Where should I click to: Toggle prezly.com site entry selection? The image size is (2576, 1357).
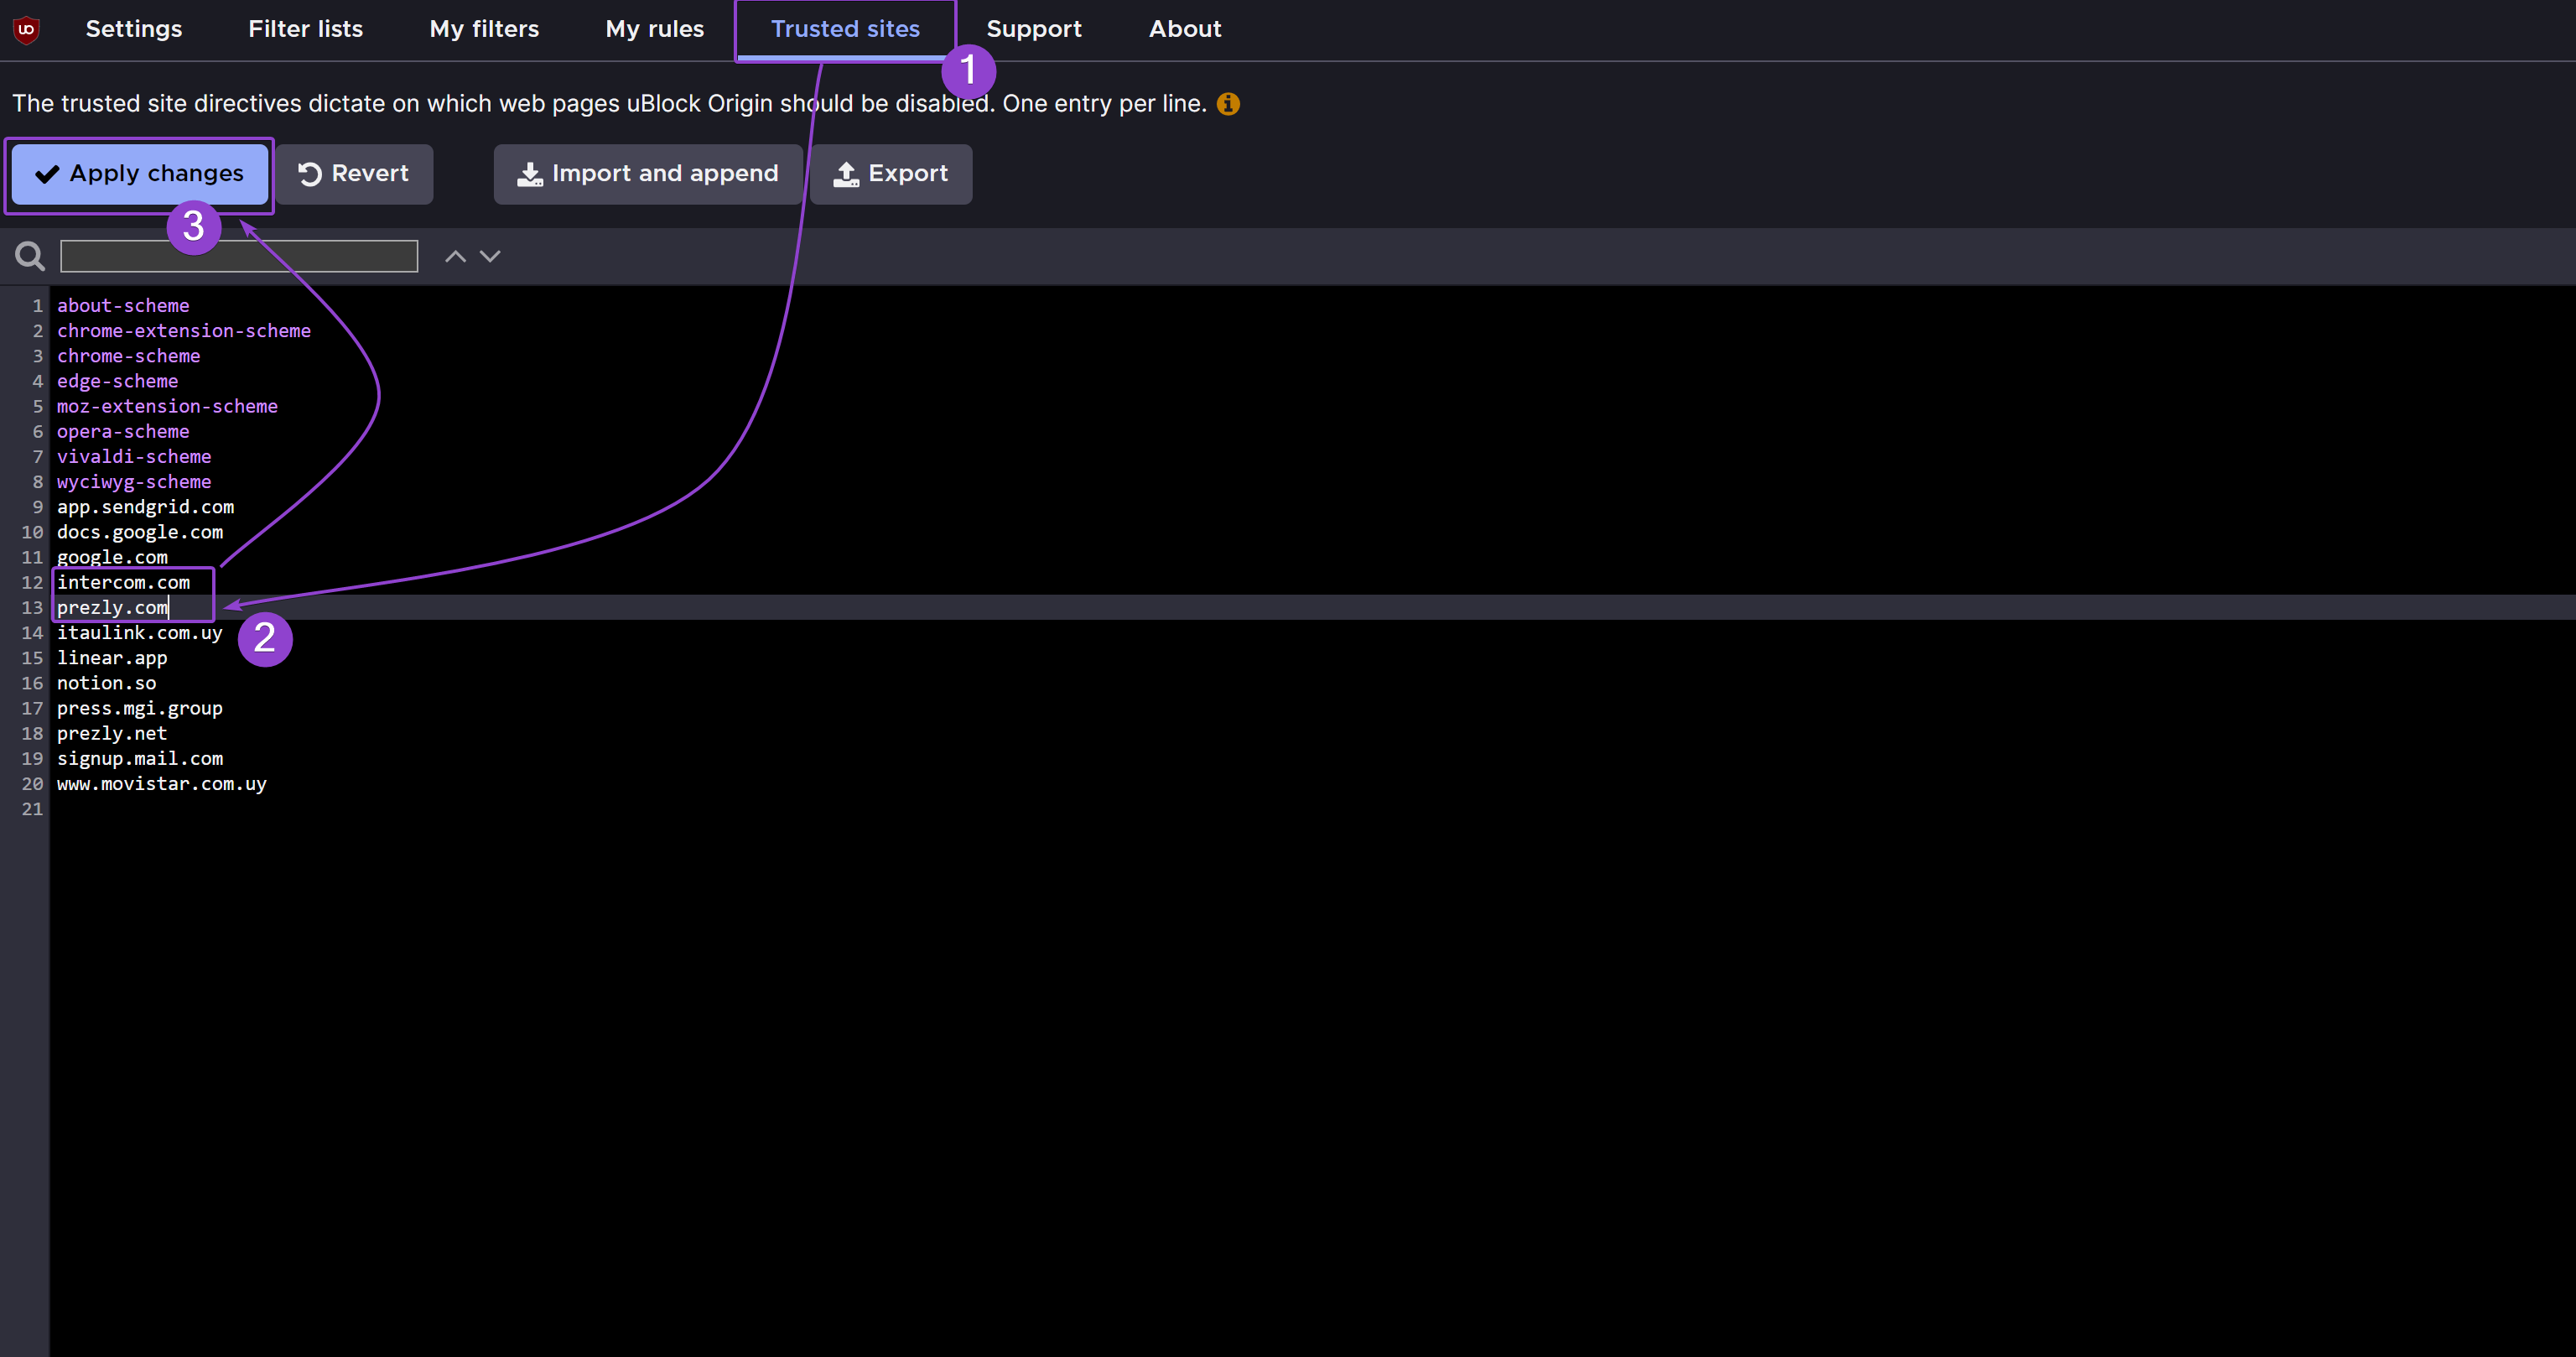coord(112,607)
